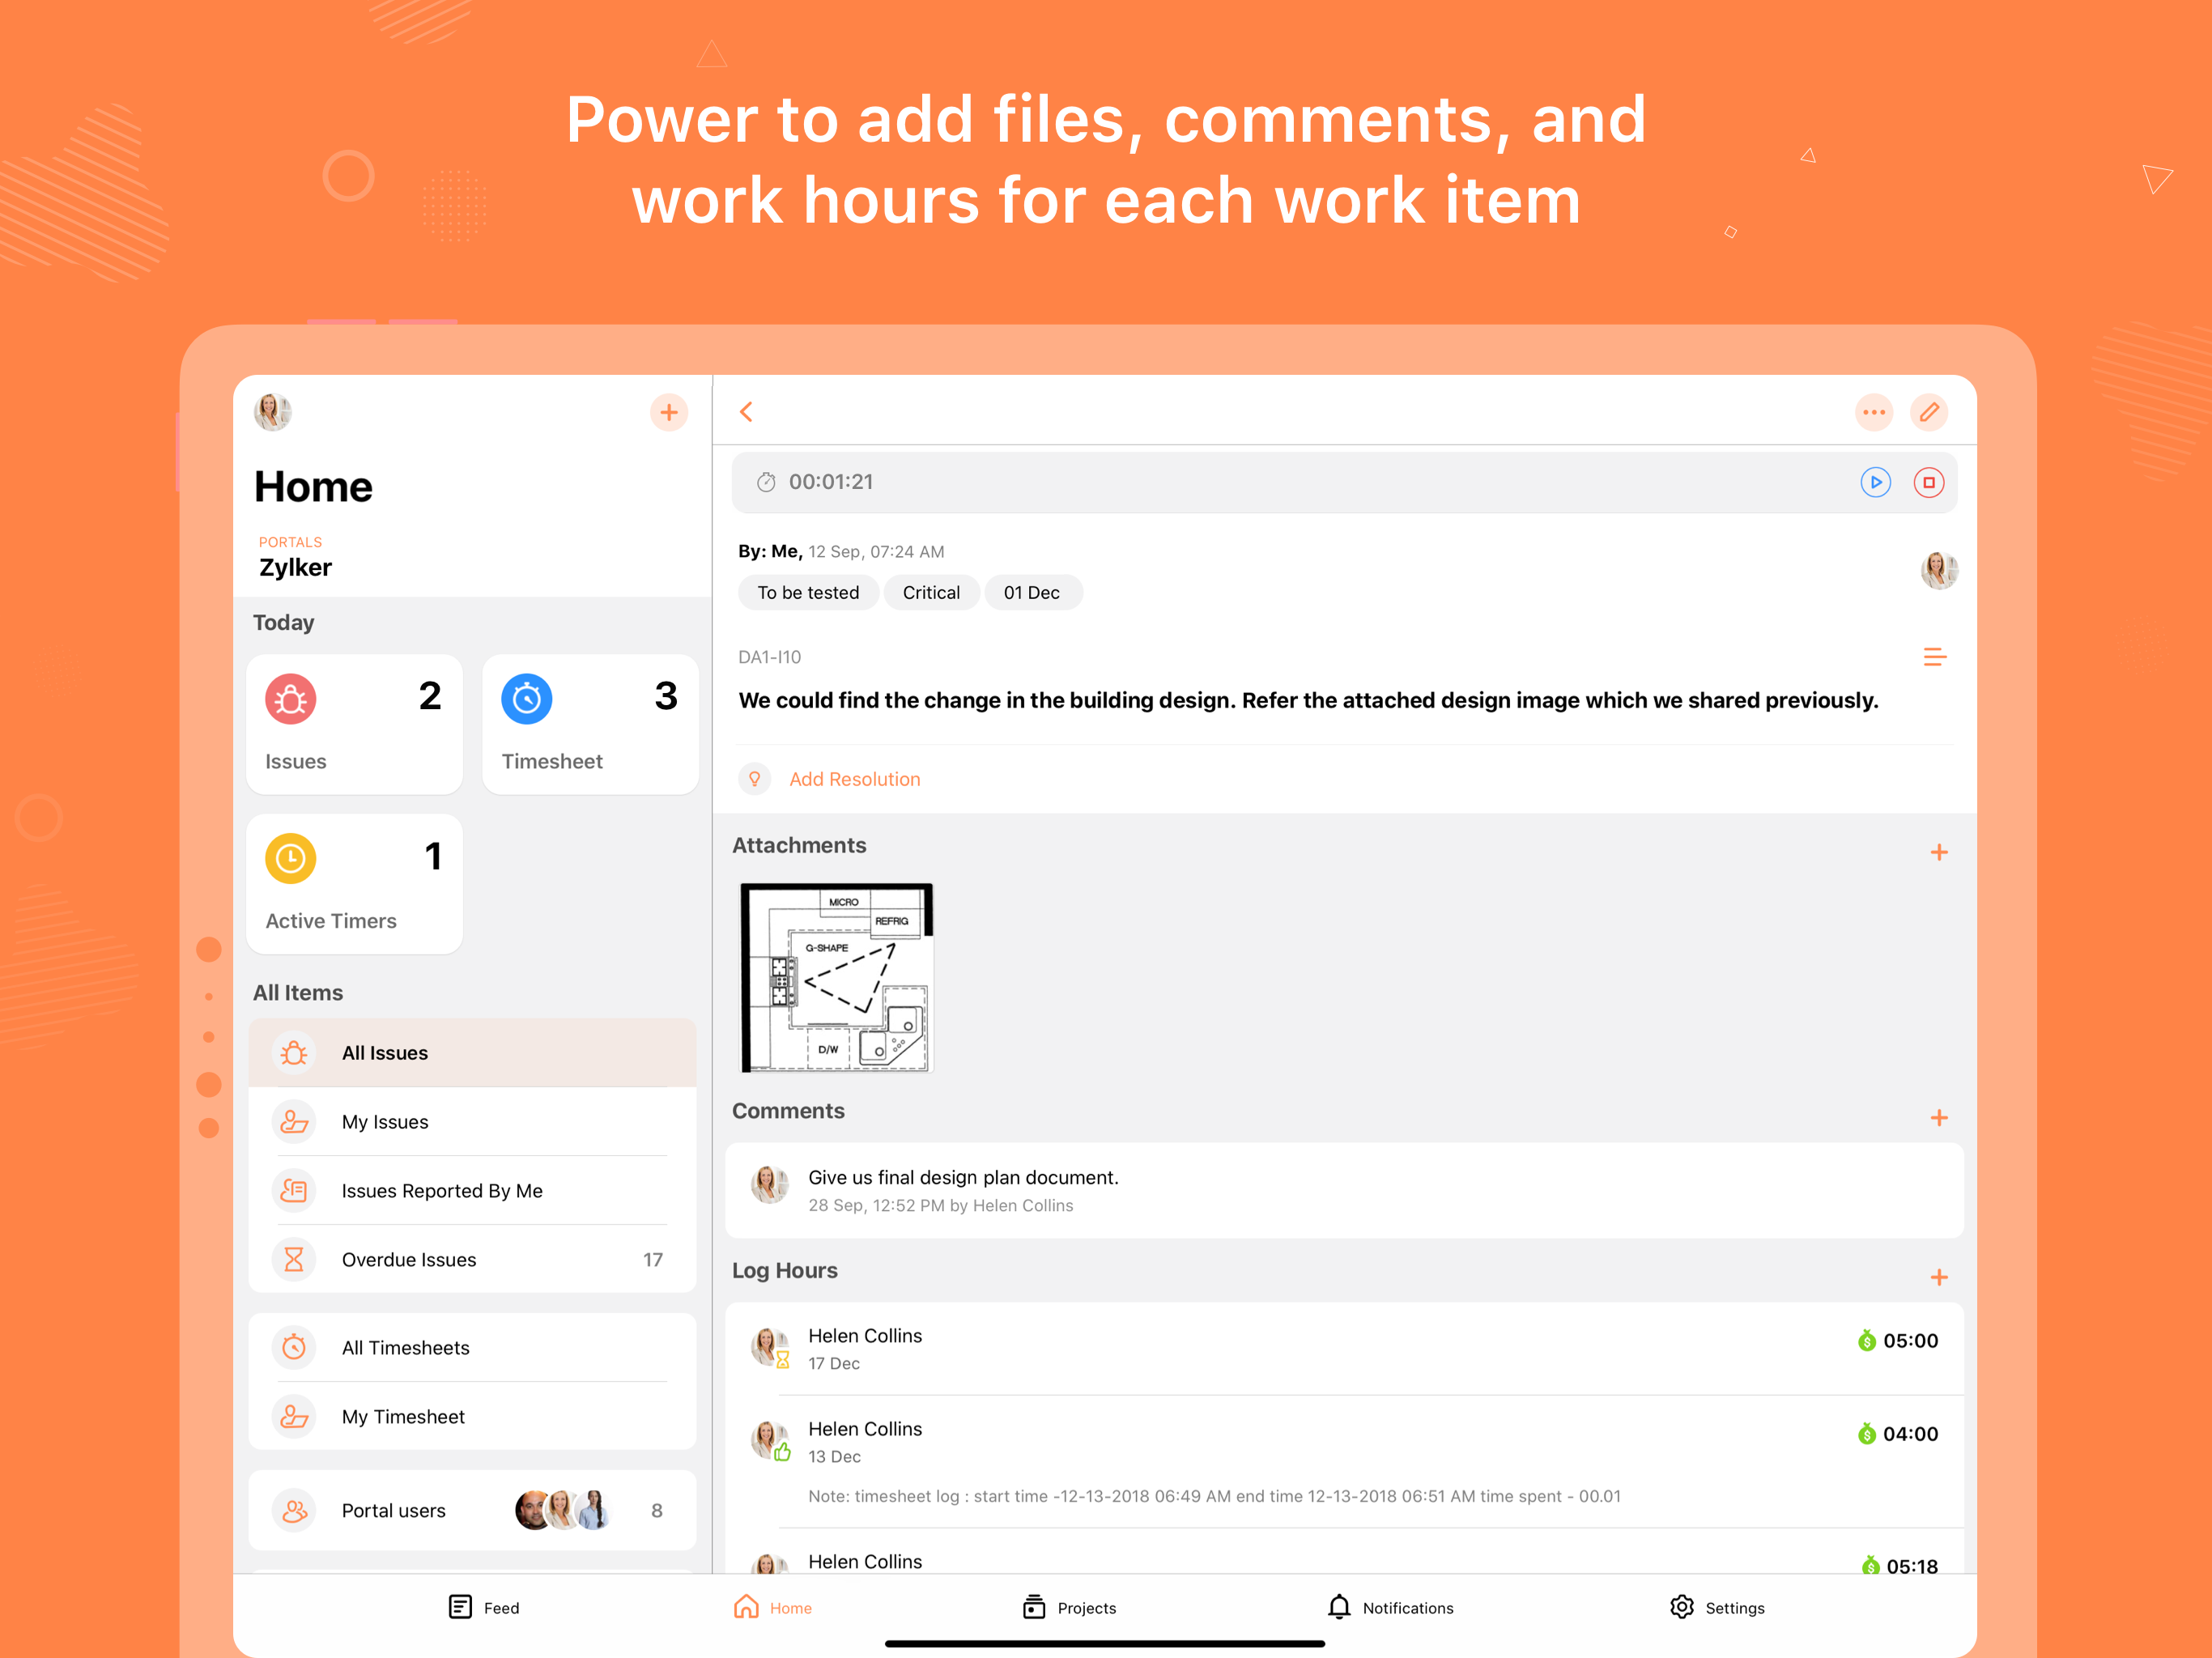Open Portal users row

tap(472, 1510)
